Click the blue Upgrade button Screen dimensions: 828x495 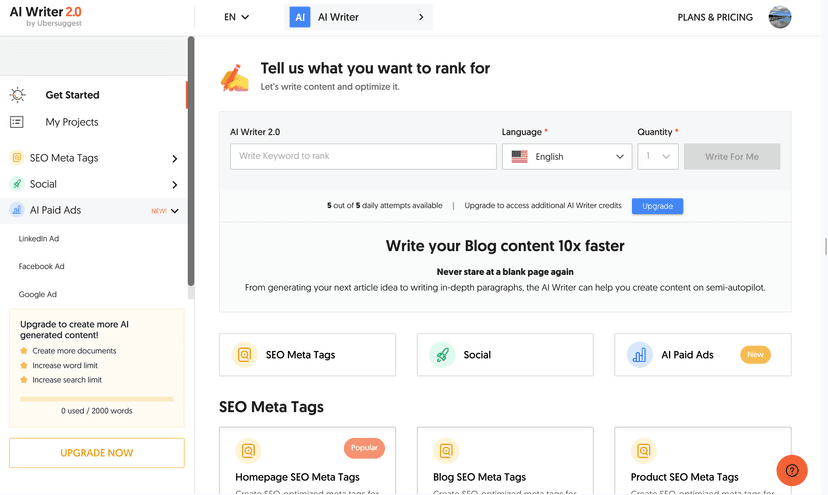(657, 206)
